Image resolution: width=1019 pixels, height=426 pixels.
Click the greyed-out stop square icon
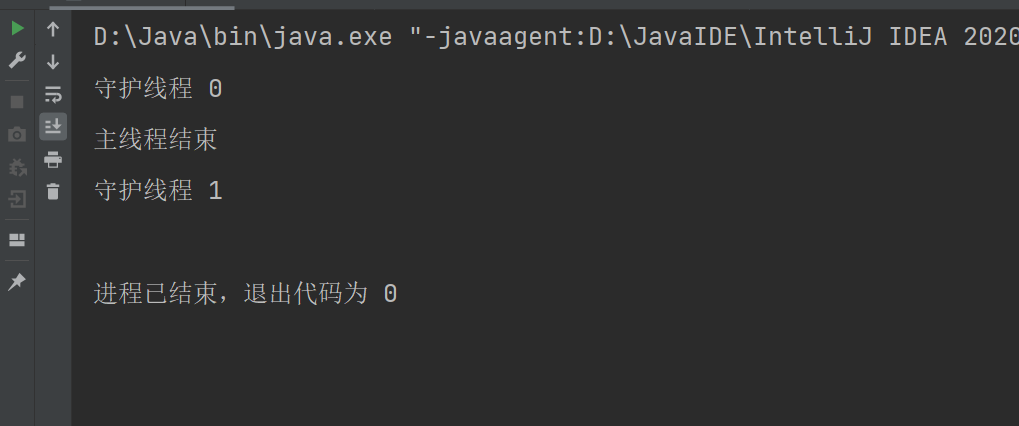coord(18,102)
